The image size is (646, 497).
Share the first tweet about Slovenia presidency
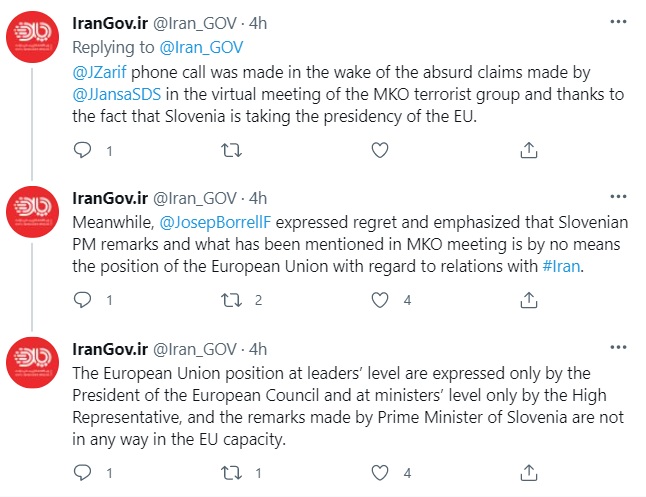tap(528, 151)
